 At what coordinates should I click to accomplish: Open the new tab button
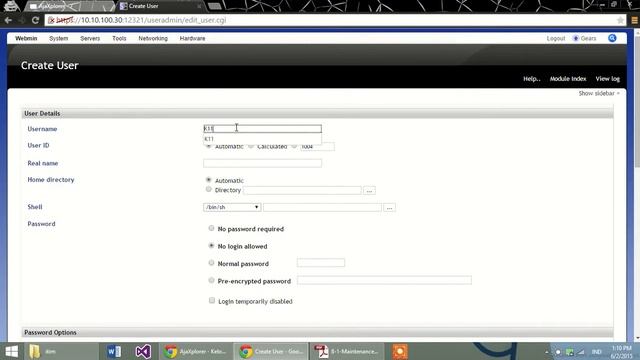point(215,6)
